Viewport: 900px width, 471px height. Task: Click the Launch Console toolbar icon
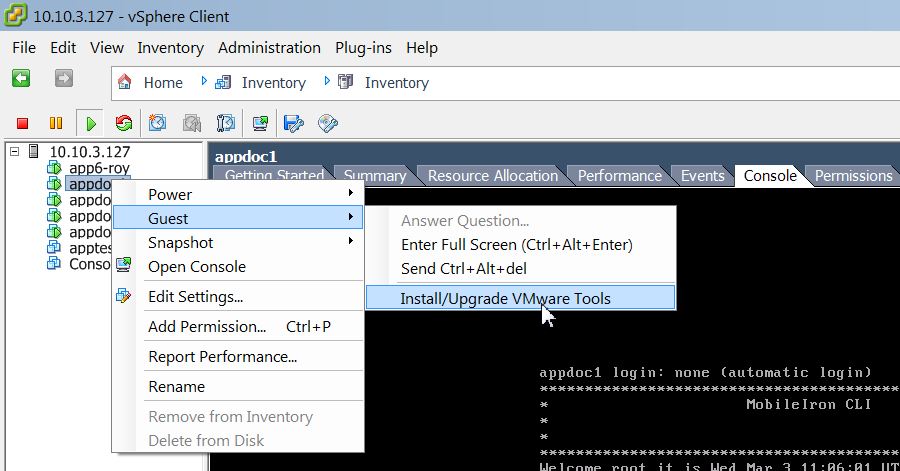tap(260, 123)
